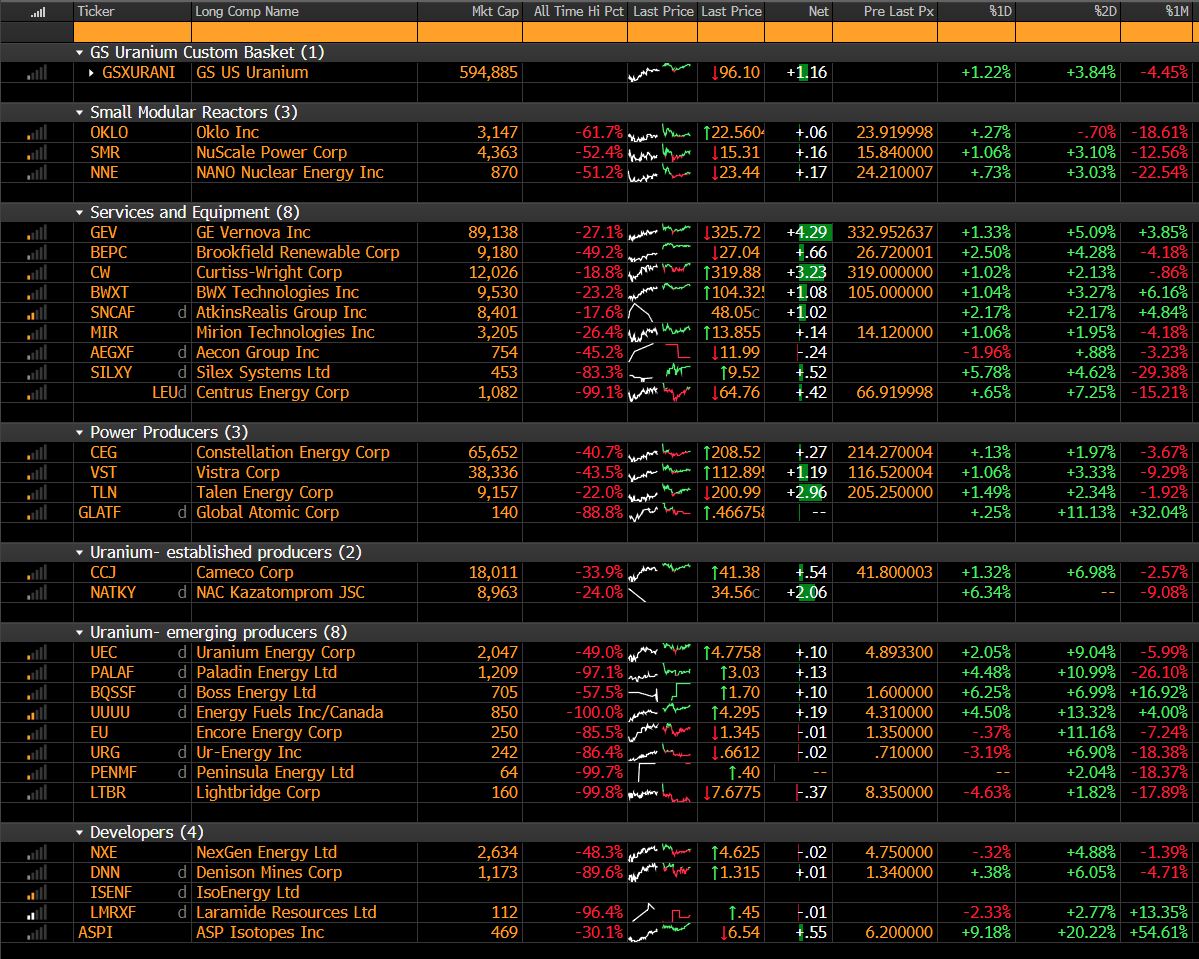
Task: Collapse Uranium established producers group
Action: click(x=80, y=552)
